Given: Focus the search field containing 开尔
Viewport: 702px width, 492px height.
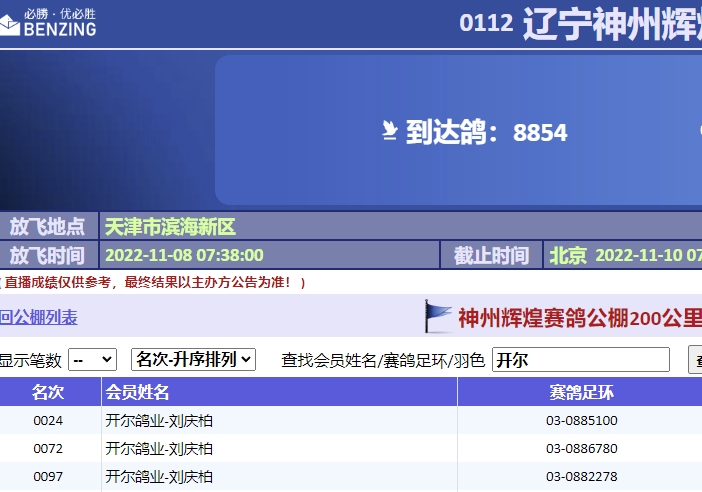Looking at the screenshot, I should (x=580, y=360).
